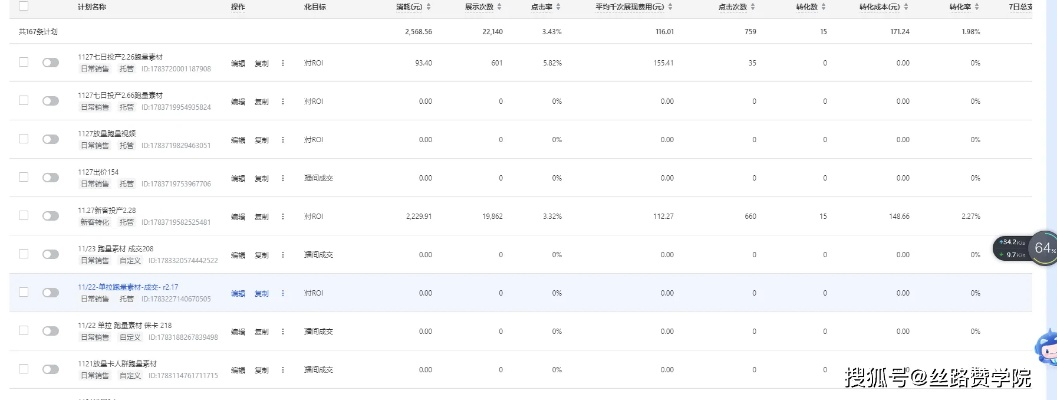This screenshot has width=1057, height=400.
Task: Open the three-dot menu for 1127放量跑量视频
Action: (282, 140)
